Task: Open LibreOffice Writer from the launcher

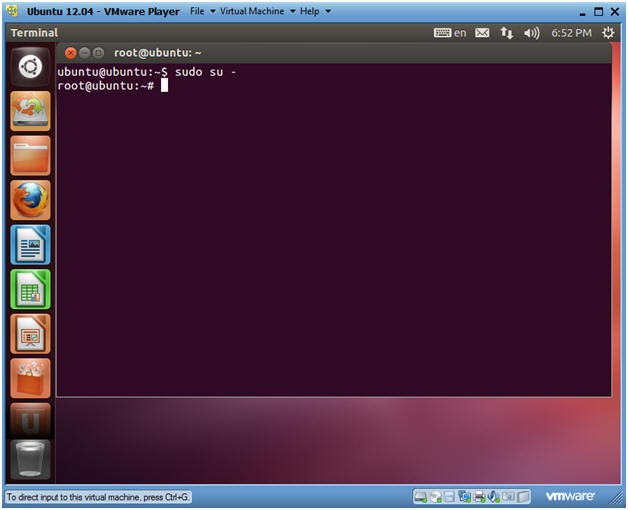Action: 30,244
